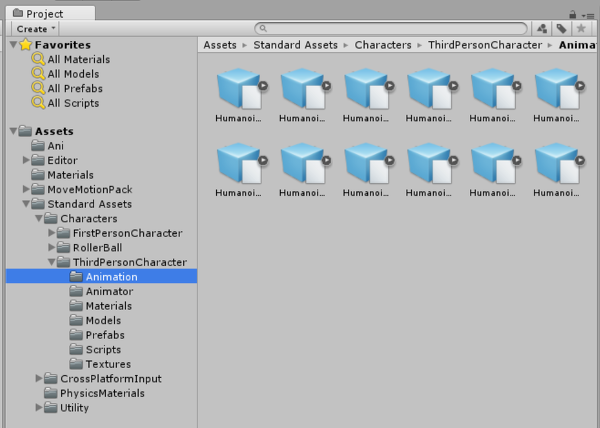Expand the MoveMotionPack folder arrow

click(26, 189)
